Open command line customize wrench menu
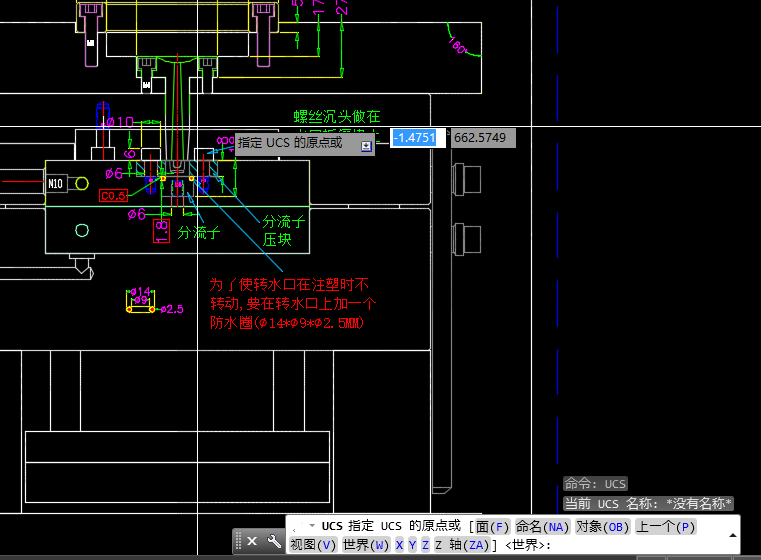The height and width of the screenshot is (560, 761). click(x=274, y=541)
